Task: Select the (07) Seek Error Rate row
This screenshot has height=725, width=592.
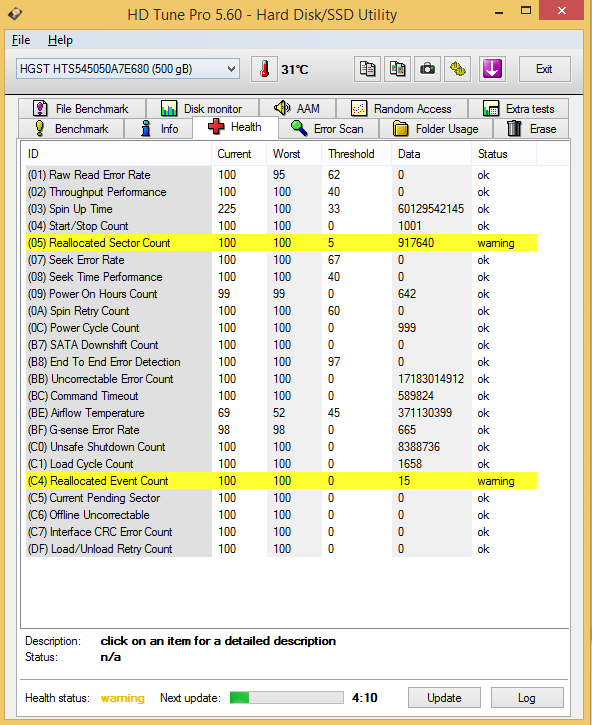Action: (x=281, y=260)
